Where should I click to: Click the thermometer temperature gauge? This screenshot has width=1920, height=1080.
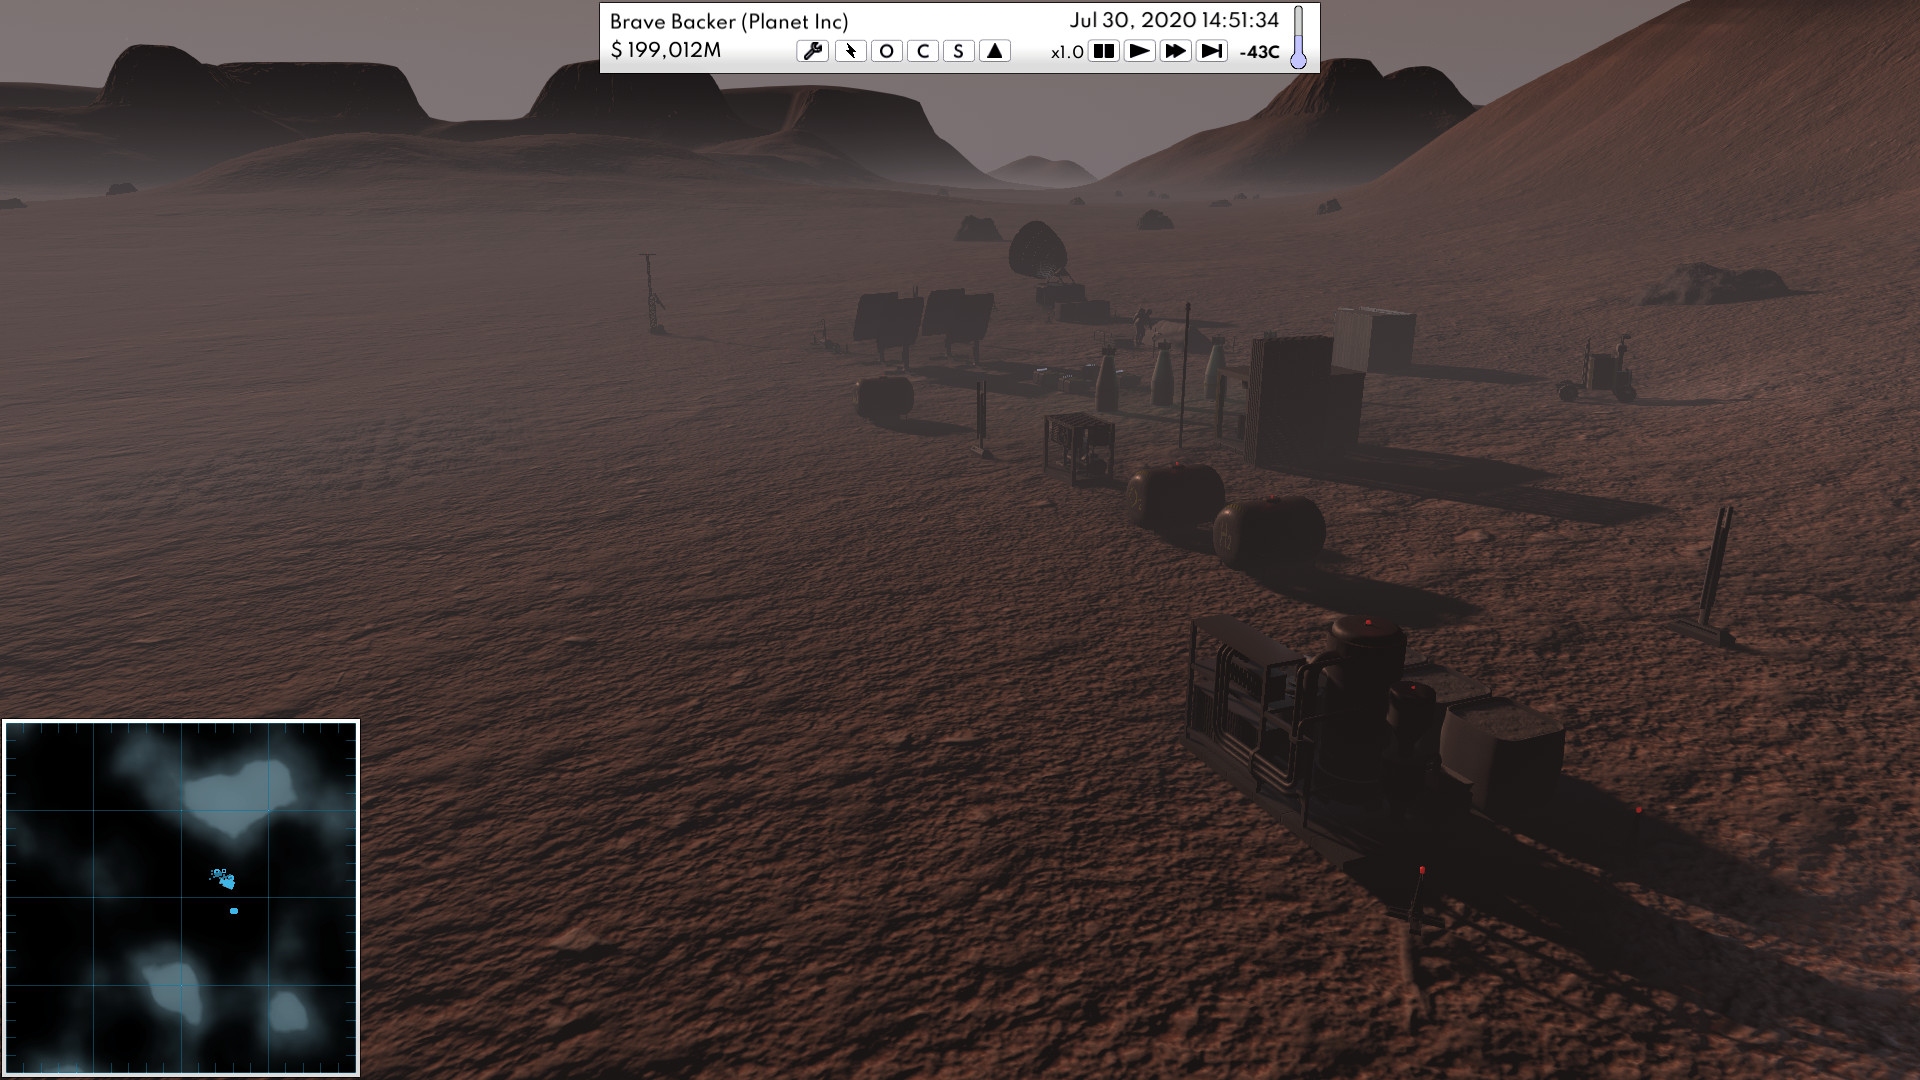click(1298, 38)
